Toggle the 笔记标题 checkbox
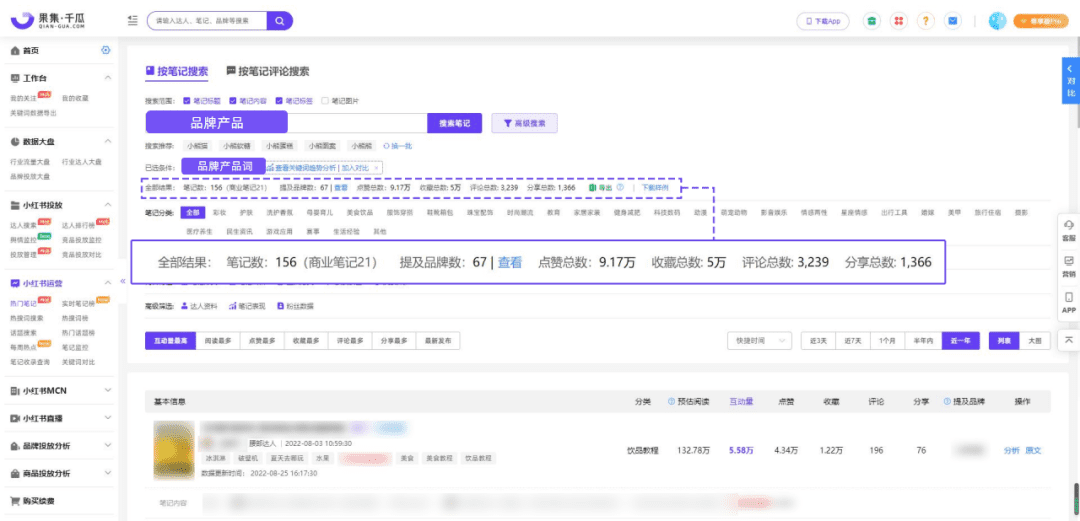This screenshot has height=521, width=1080. [x=187, y=101]
